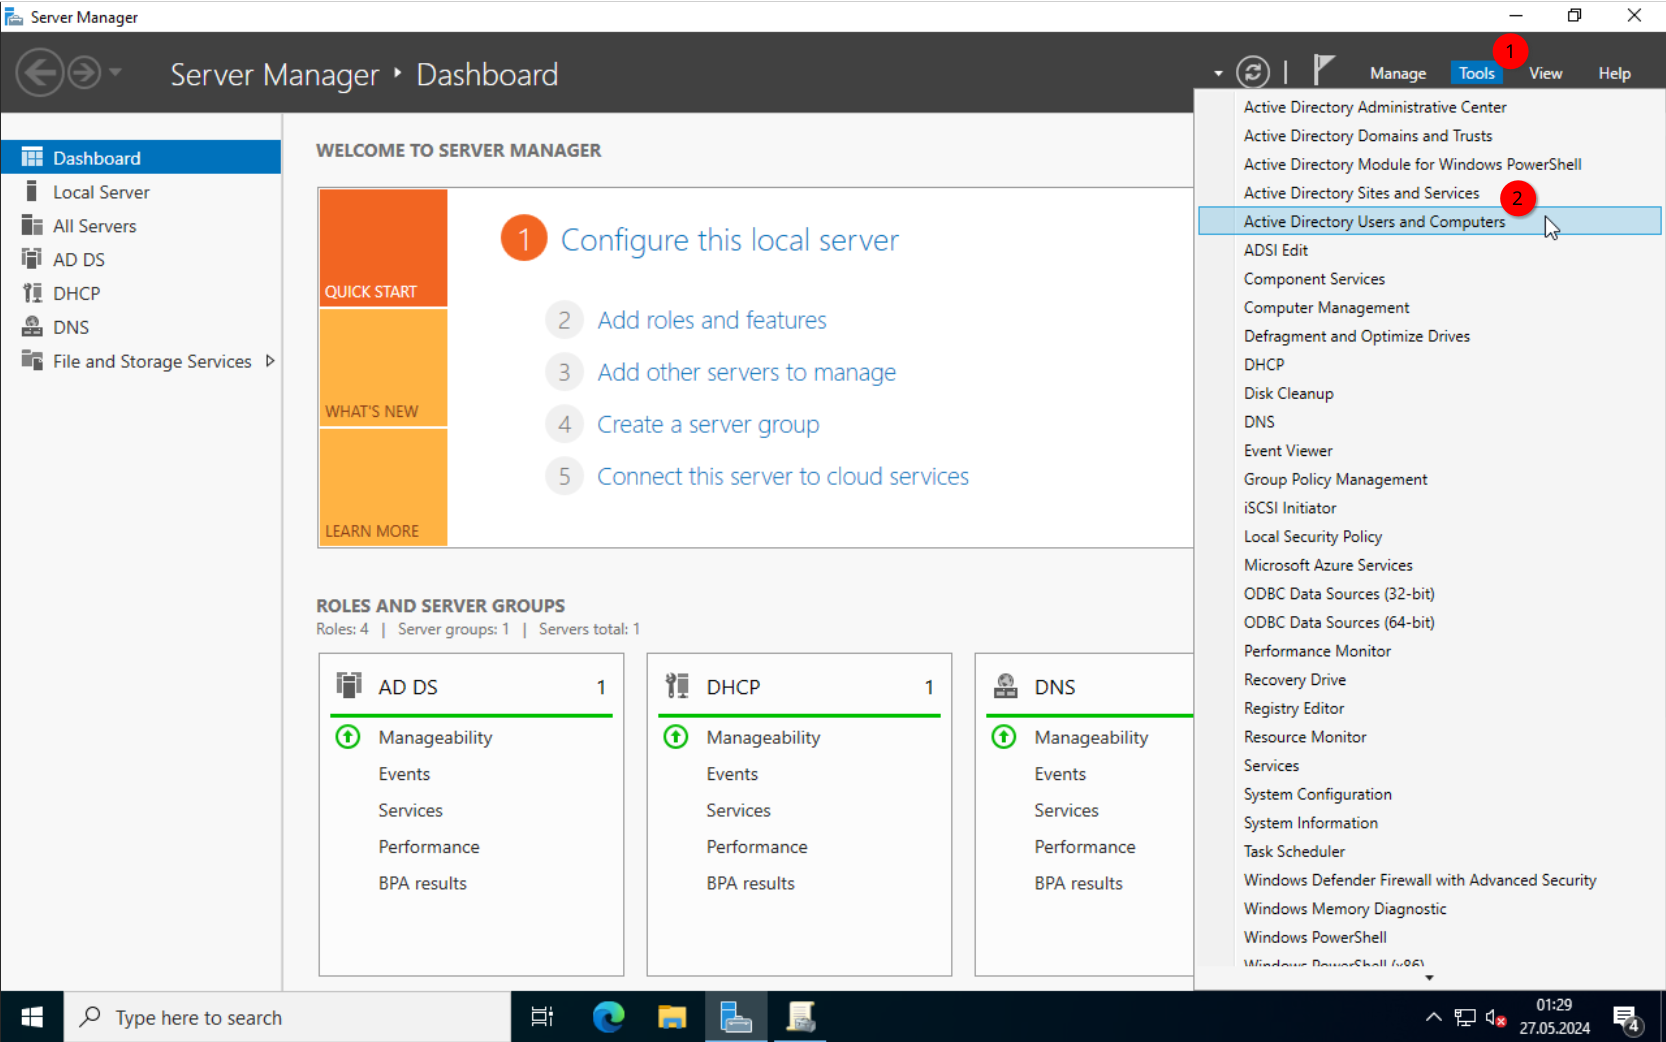The image size is (1666, 1042).
Task: Click the File and Storage Services icon
Action: pos(32,360)
